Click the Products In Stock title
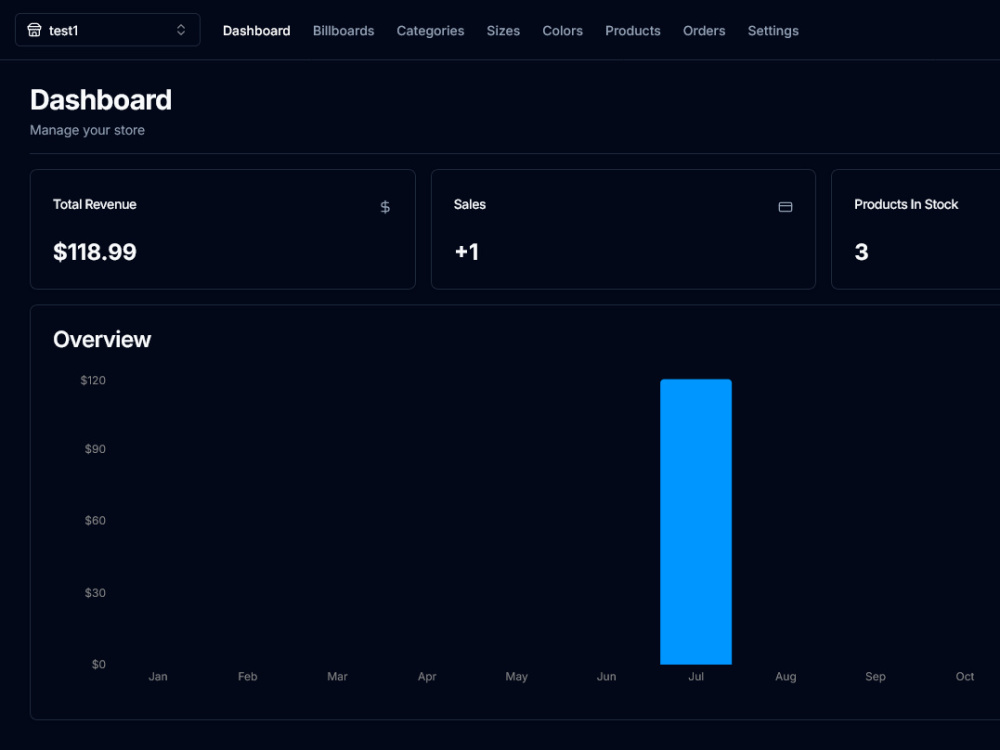 click(x=906, y=204)
